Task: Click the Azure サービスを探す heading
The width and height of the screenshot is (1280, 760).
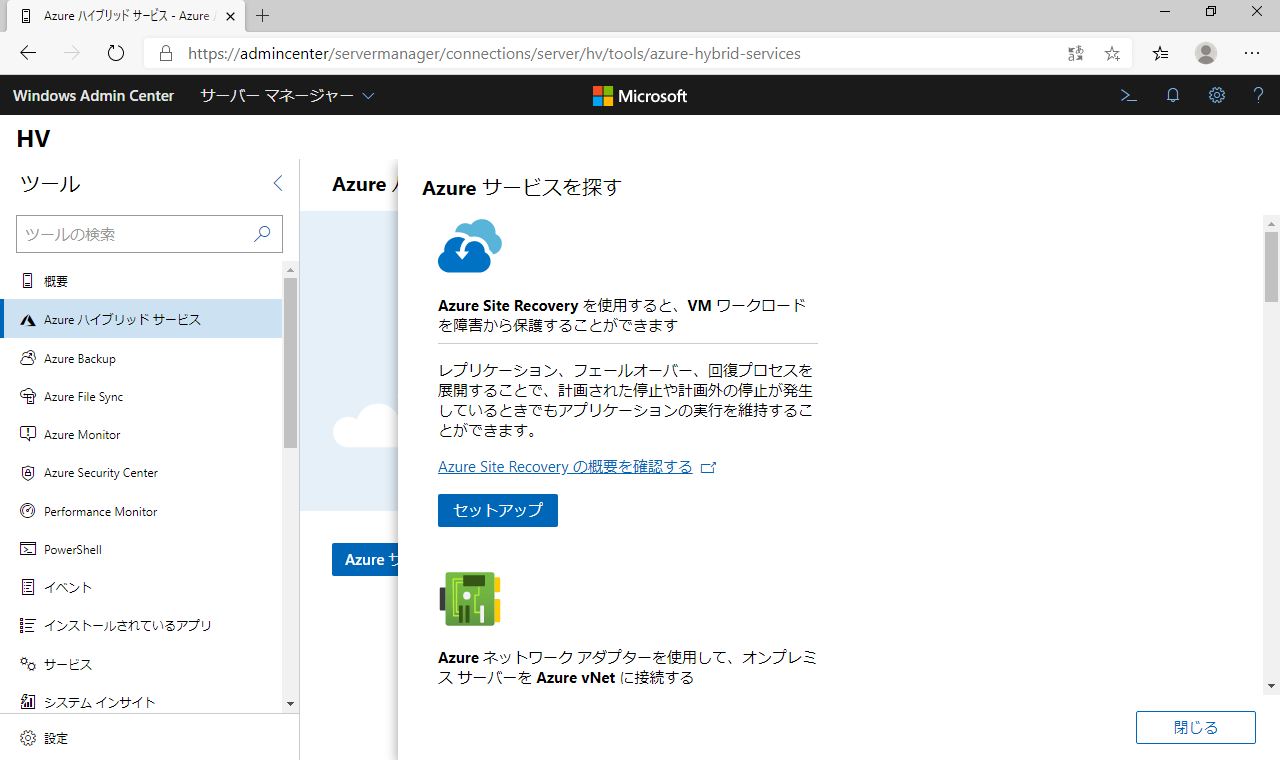Action: pos(522,188)
